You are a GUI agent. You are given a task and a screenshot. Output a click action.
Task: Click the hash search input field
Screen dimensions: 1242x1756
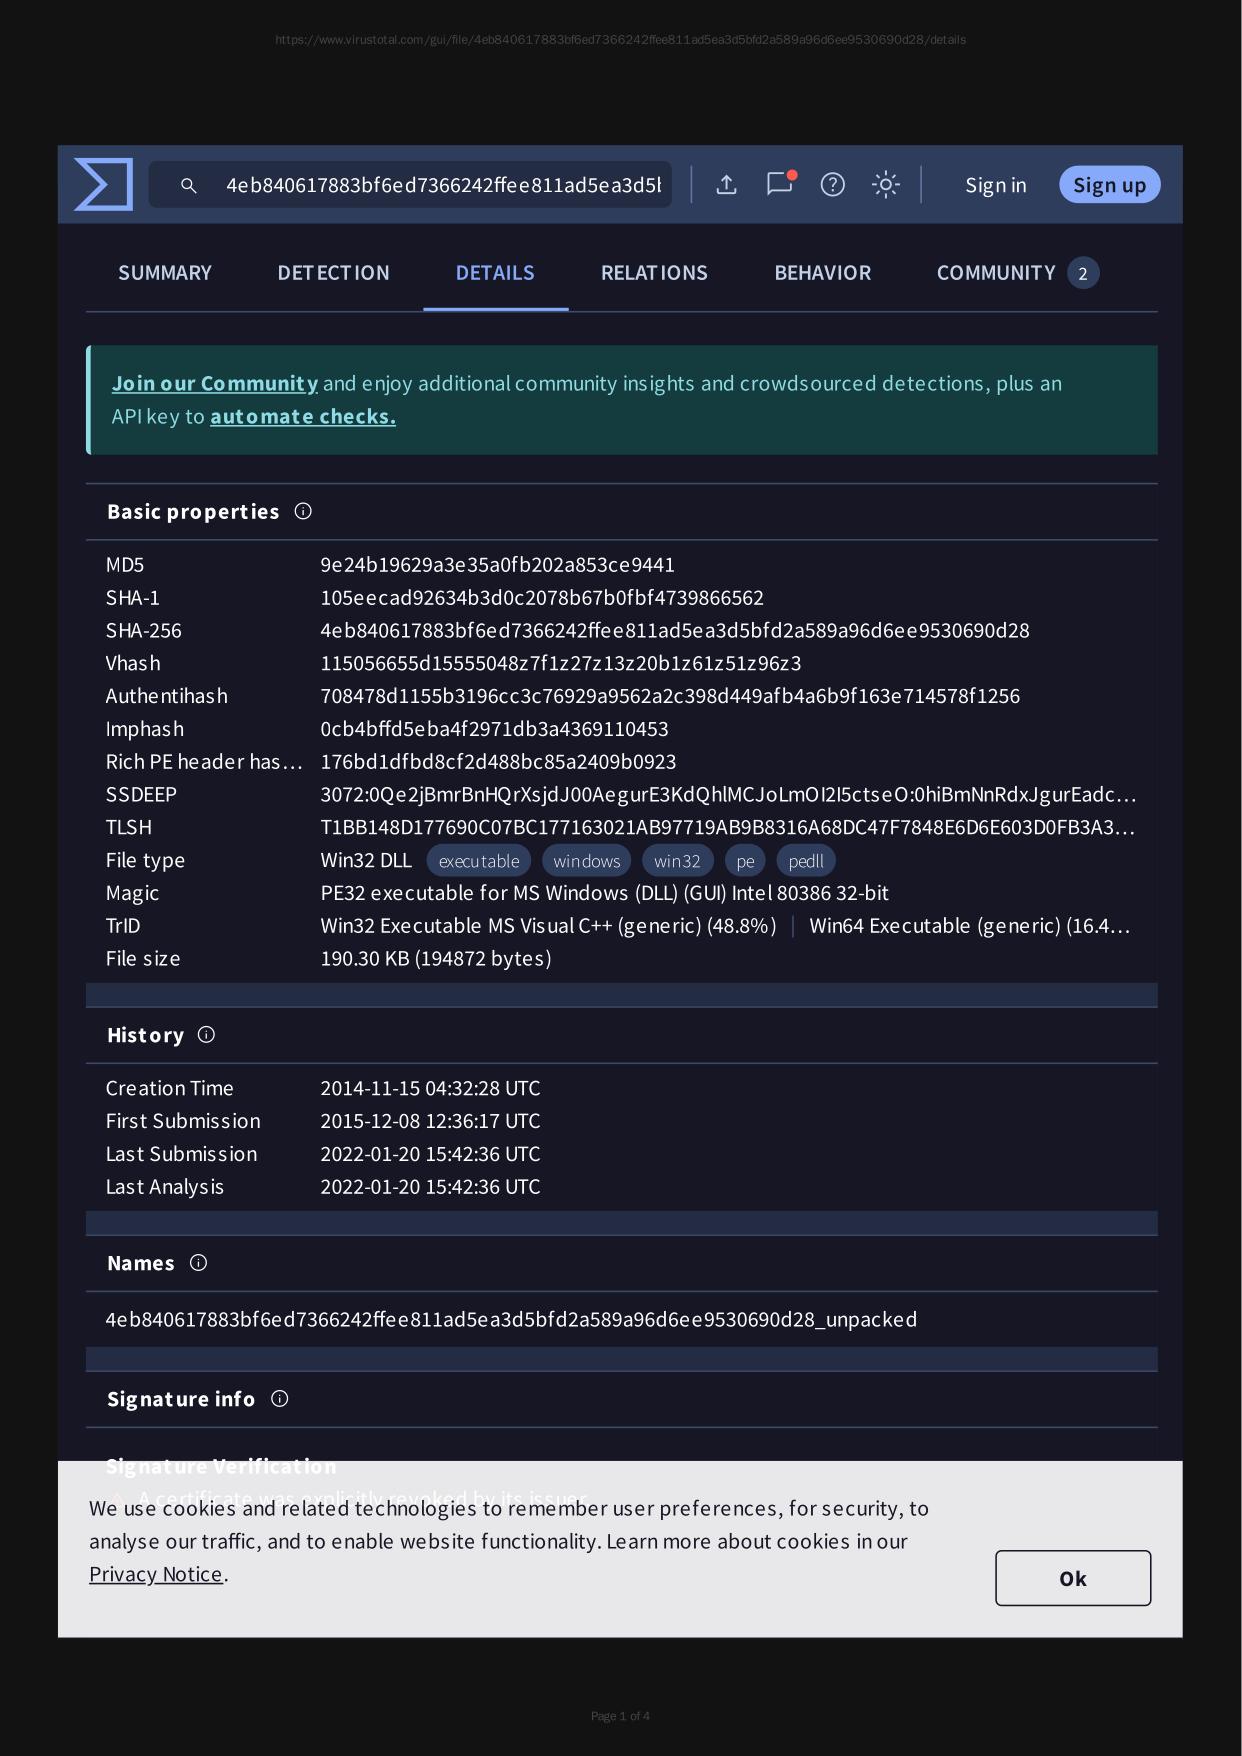tap(443, 186)
